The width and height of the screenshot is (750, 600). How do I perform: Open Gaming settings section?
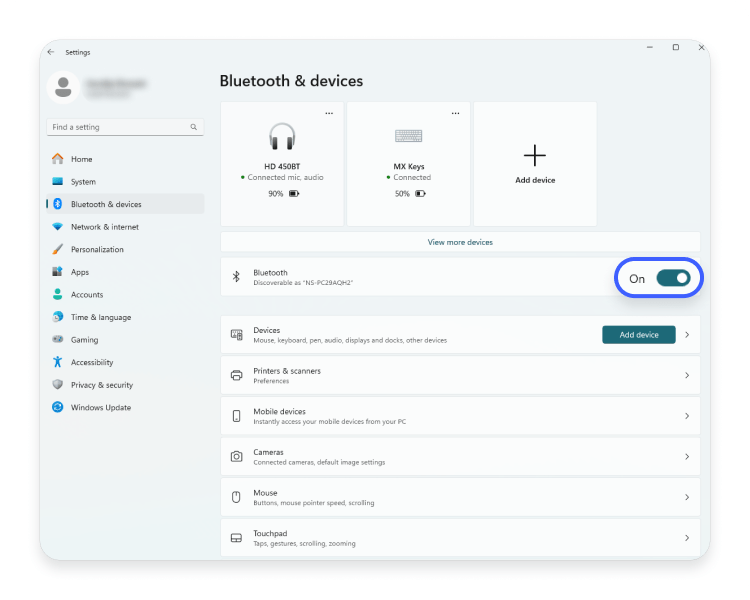tap(125, 339)
